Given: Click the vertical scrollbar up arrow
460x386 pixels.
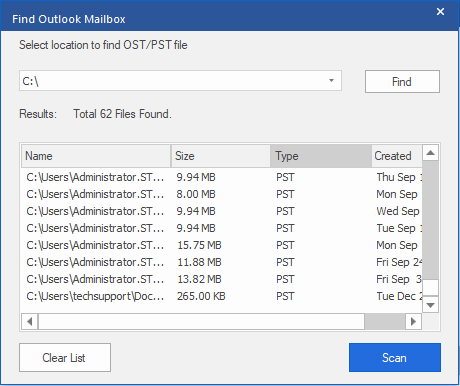Looking at the screenshot, I should coord(430,153).
